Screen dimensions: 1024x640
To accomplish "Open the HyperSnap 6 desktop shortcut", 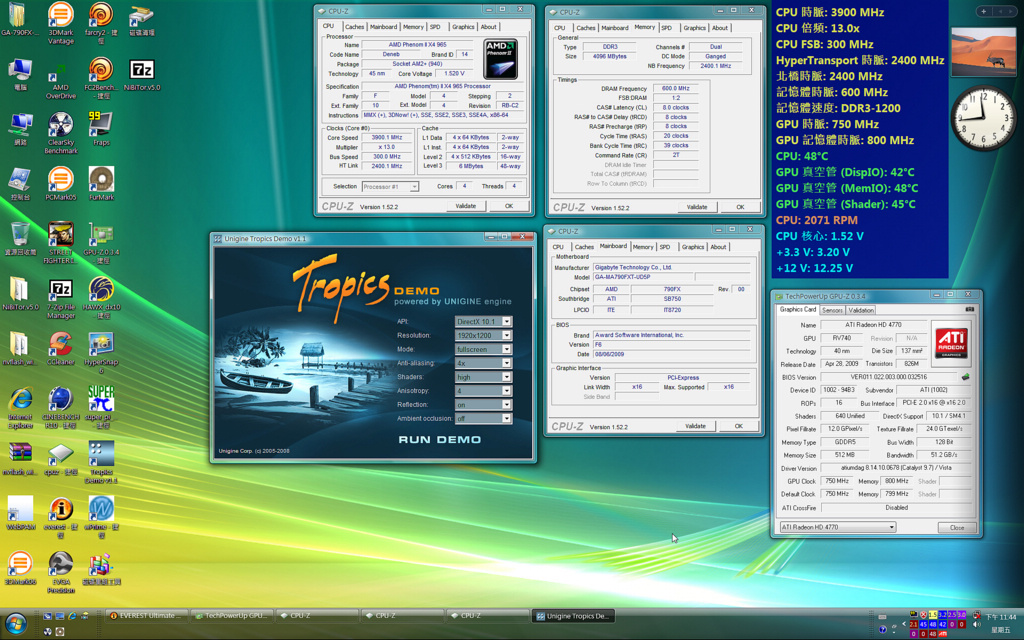I will [x=101, y=353].
